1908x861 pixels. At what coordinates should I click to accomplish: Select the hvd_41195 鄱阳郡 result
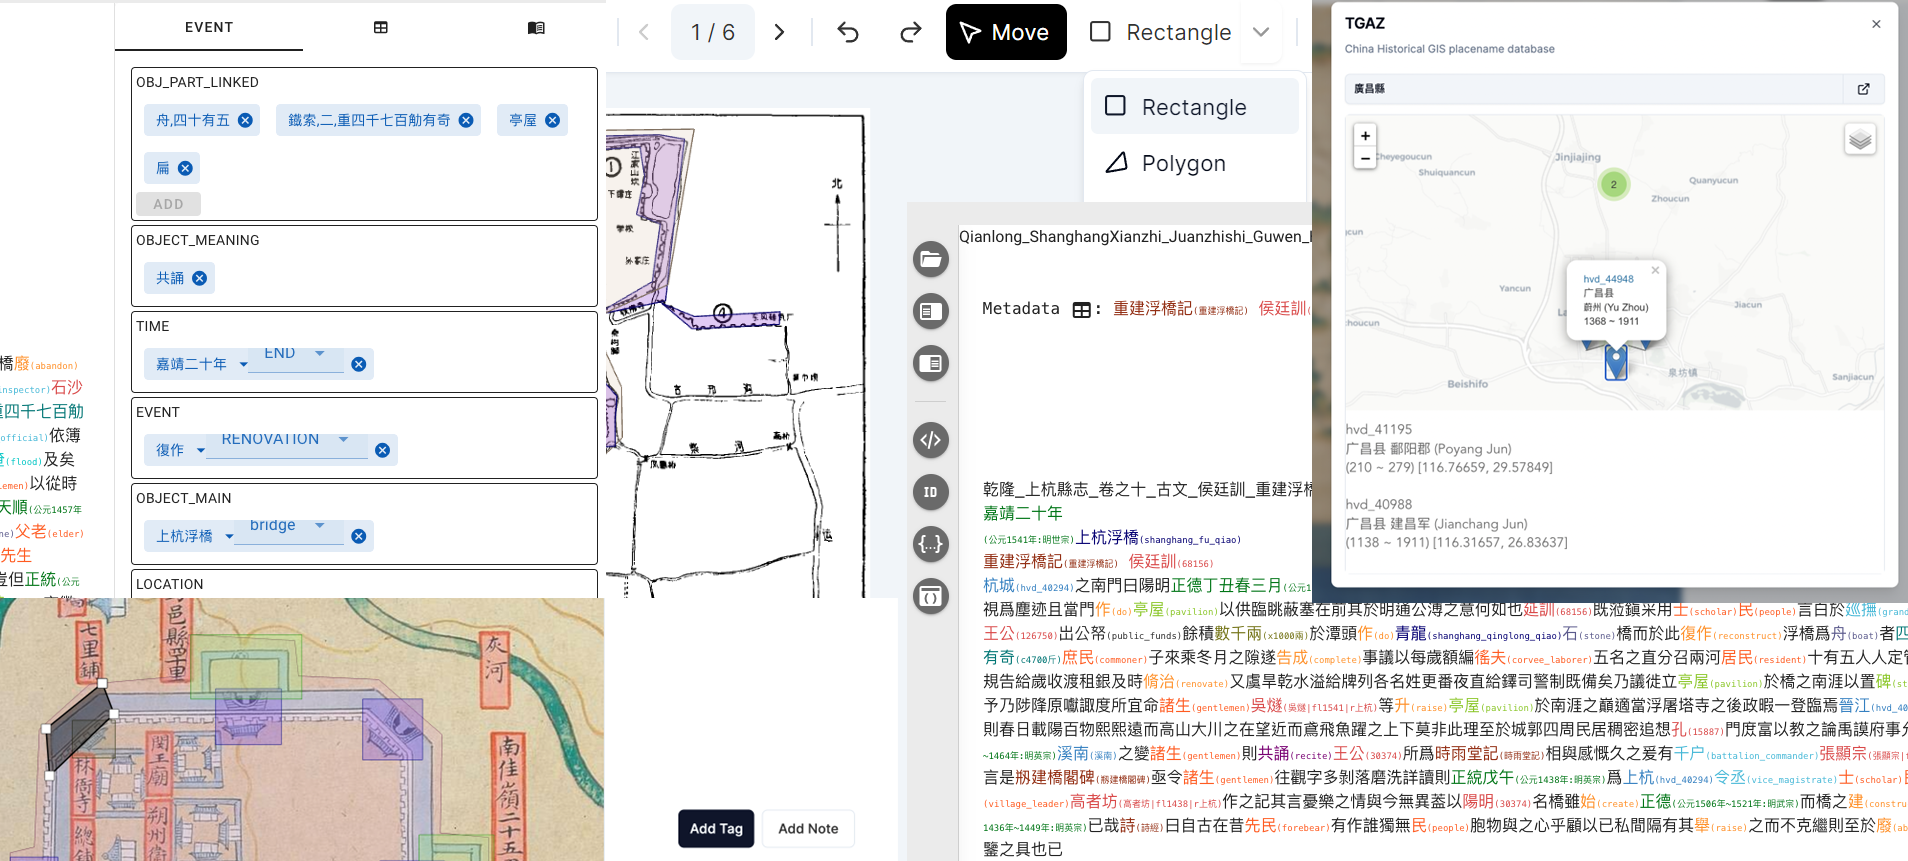(x=1449, y=448)
